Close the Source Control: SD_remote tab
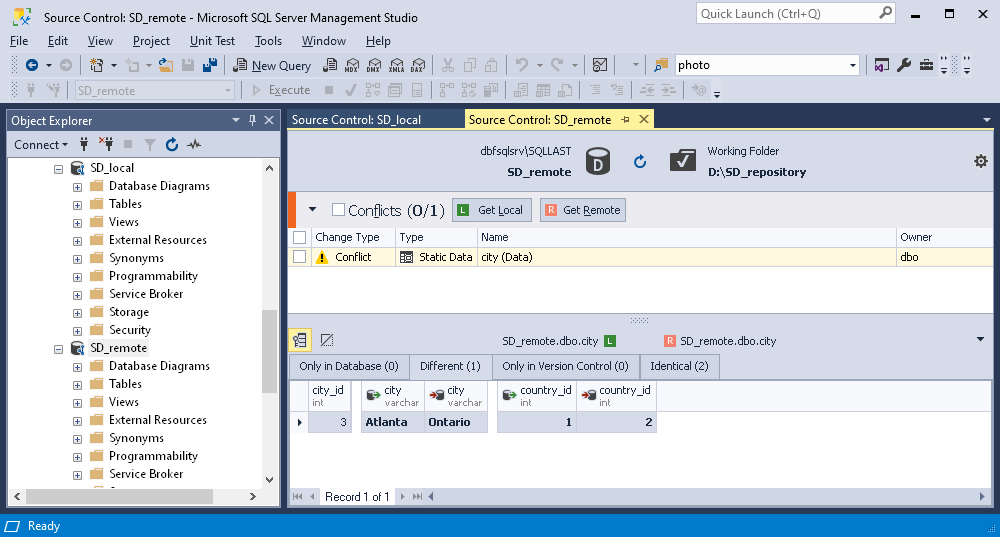 [644, 119]
